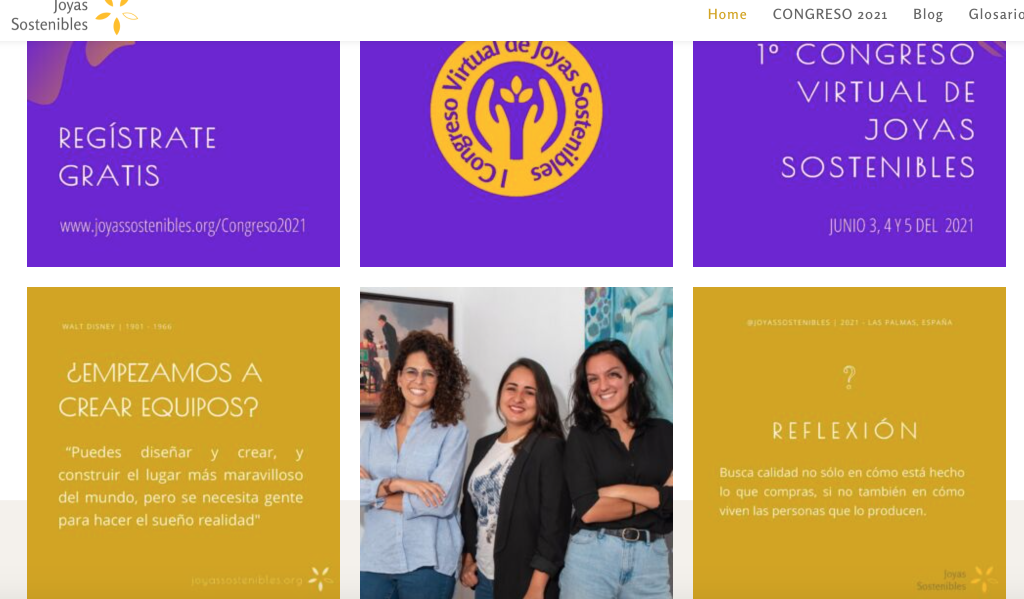Open the Blog menu link
1024x599 pixels.
point(927,14)
